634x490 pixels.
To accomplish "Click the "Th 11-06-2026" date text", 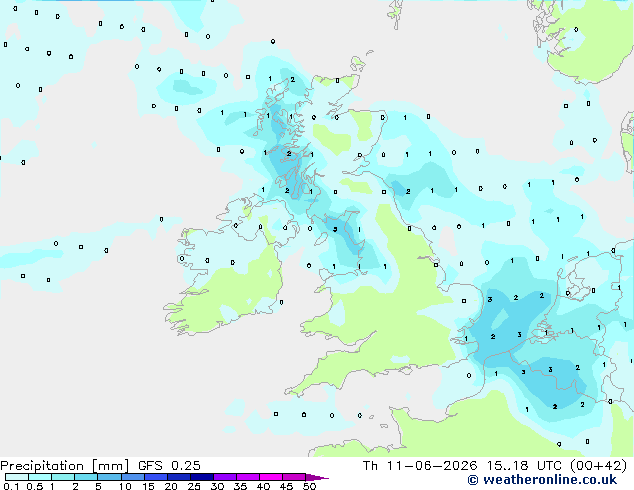I will (420, 466).
